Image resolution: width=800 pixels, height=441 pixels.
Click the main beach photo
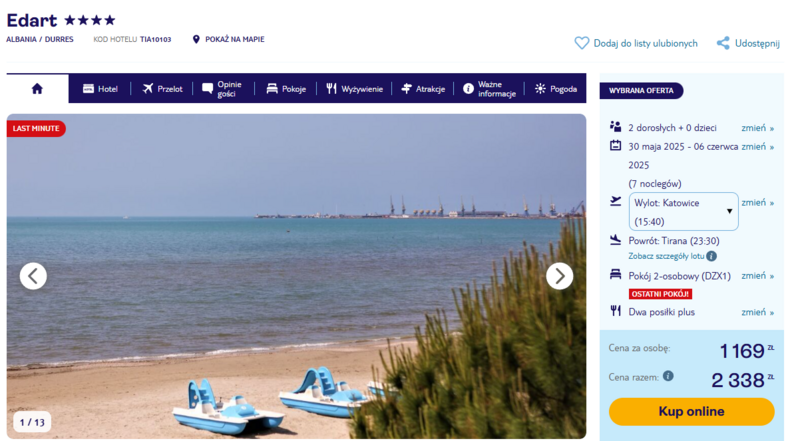[296, 276]
